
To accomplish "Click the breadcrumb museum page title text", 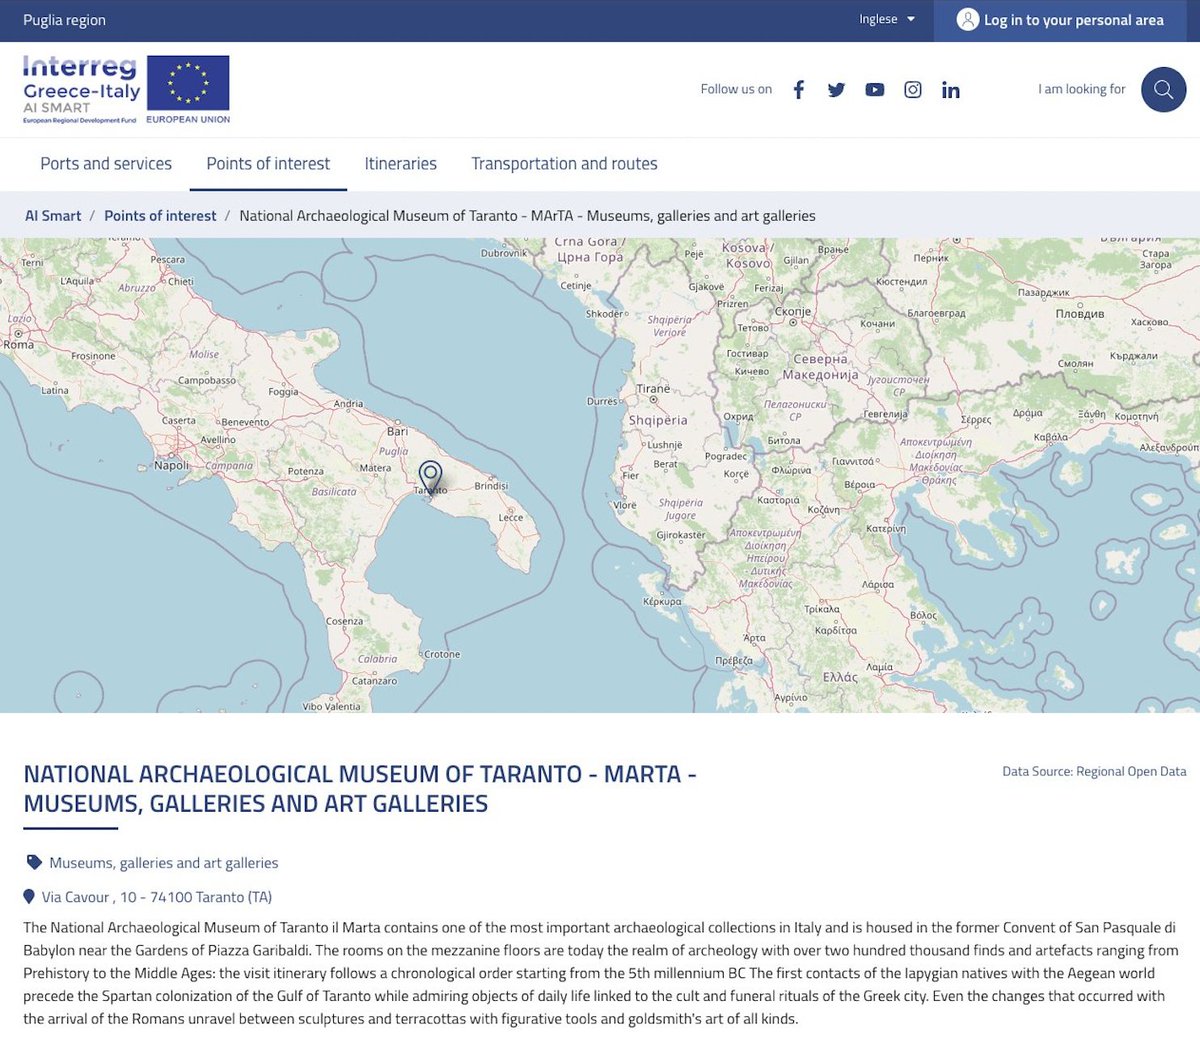I will tap(527, 216).
